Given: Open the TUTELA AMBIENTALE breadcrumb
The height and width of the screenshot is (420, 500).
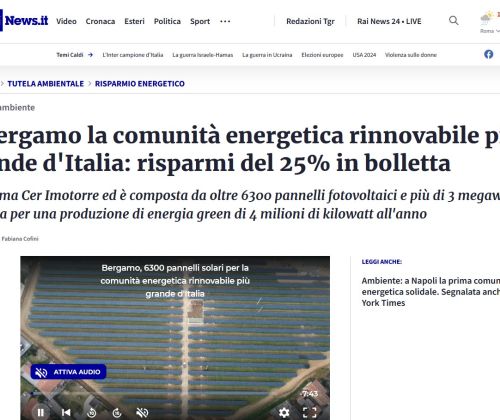Looking at the screenshot, I should tap(46, 84).
